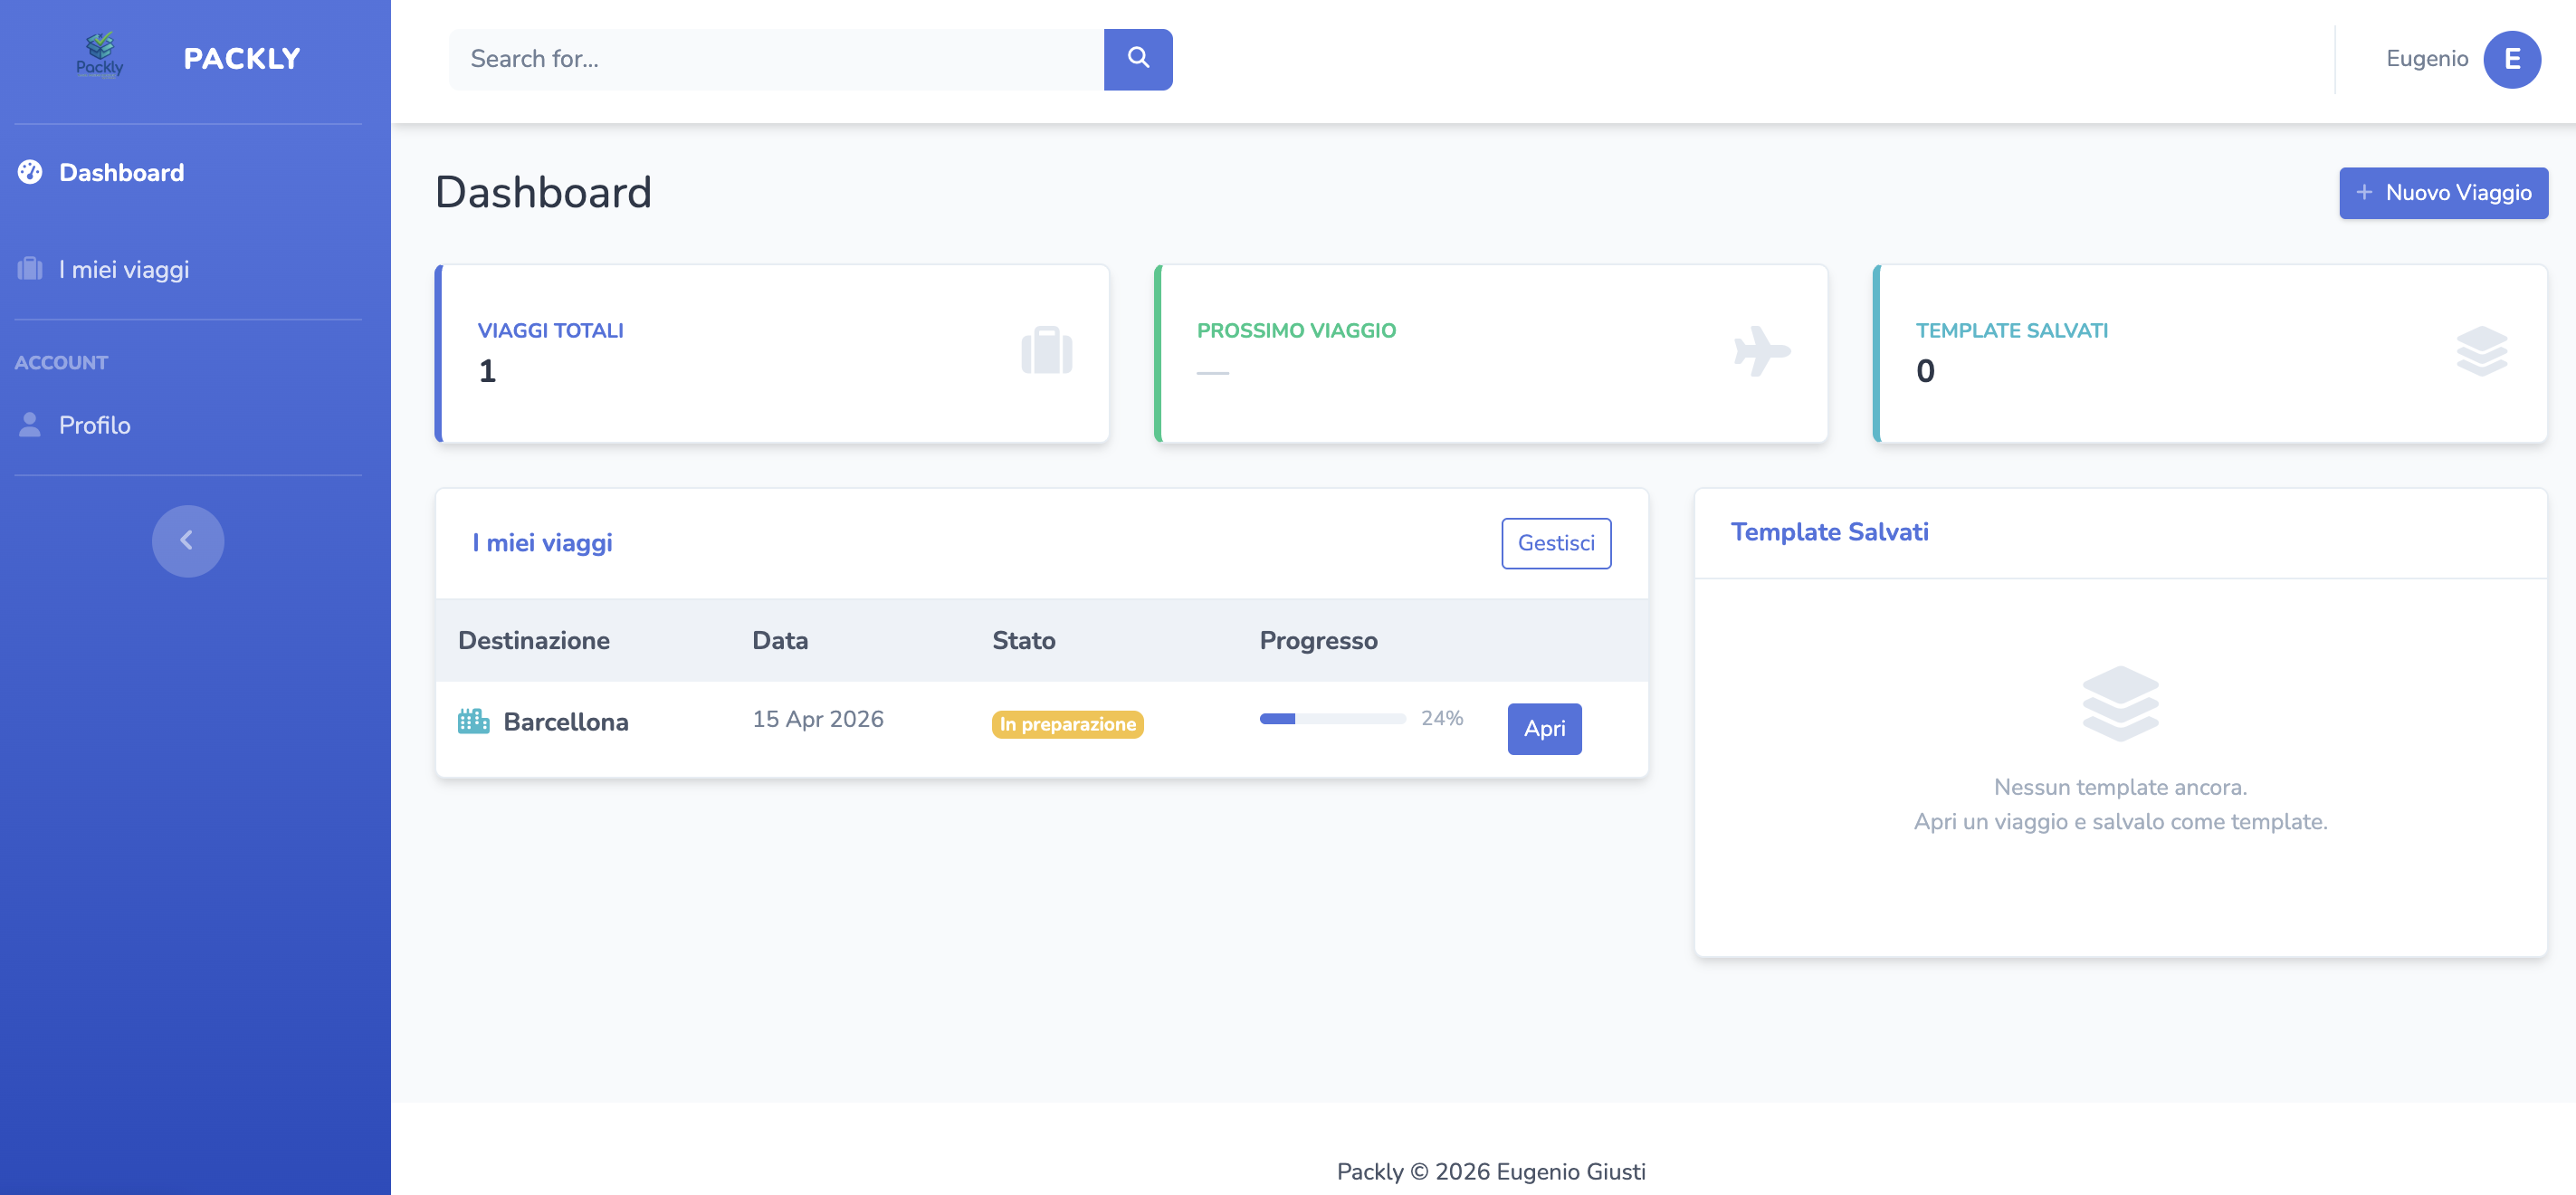Select the suitcase icon on Viaggi Totali card
2576x1195 pixels.
click(x=1046, y=351)
